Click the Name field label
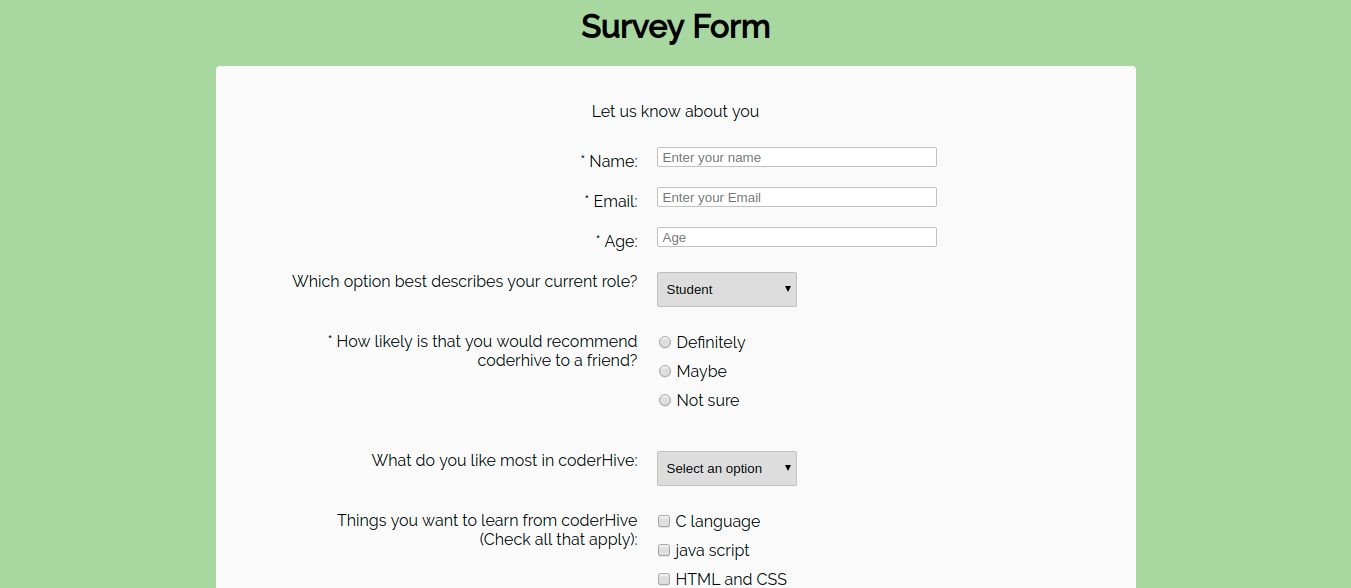 pos(613,161)
